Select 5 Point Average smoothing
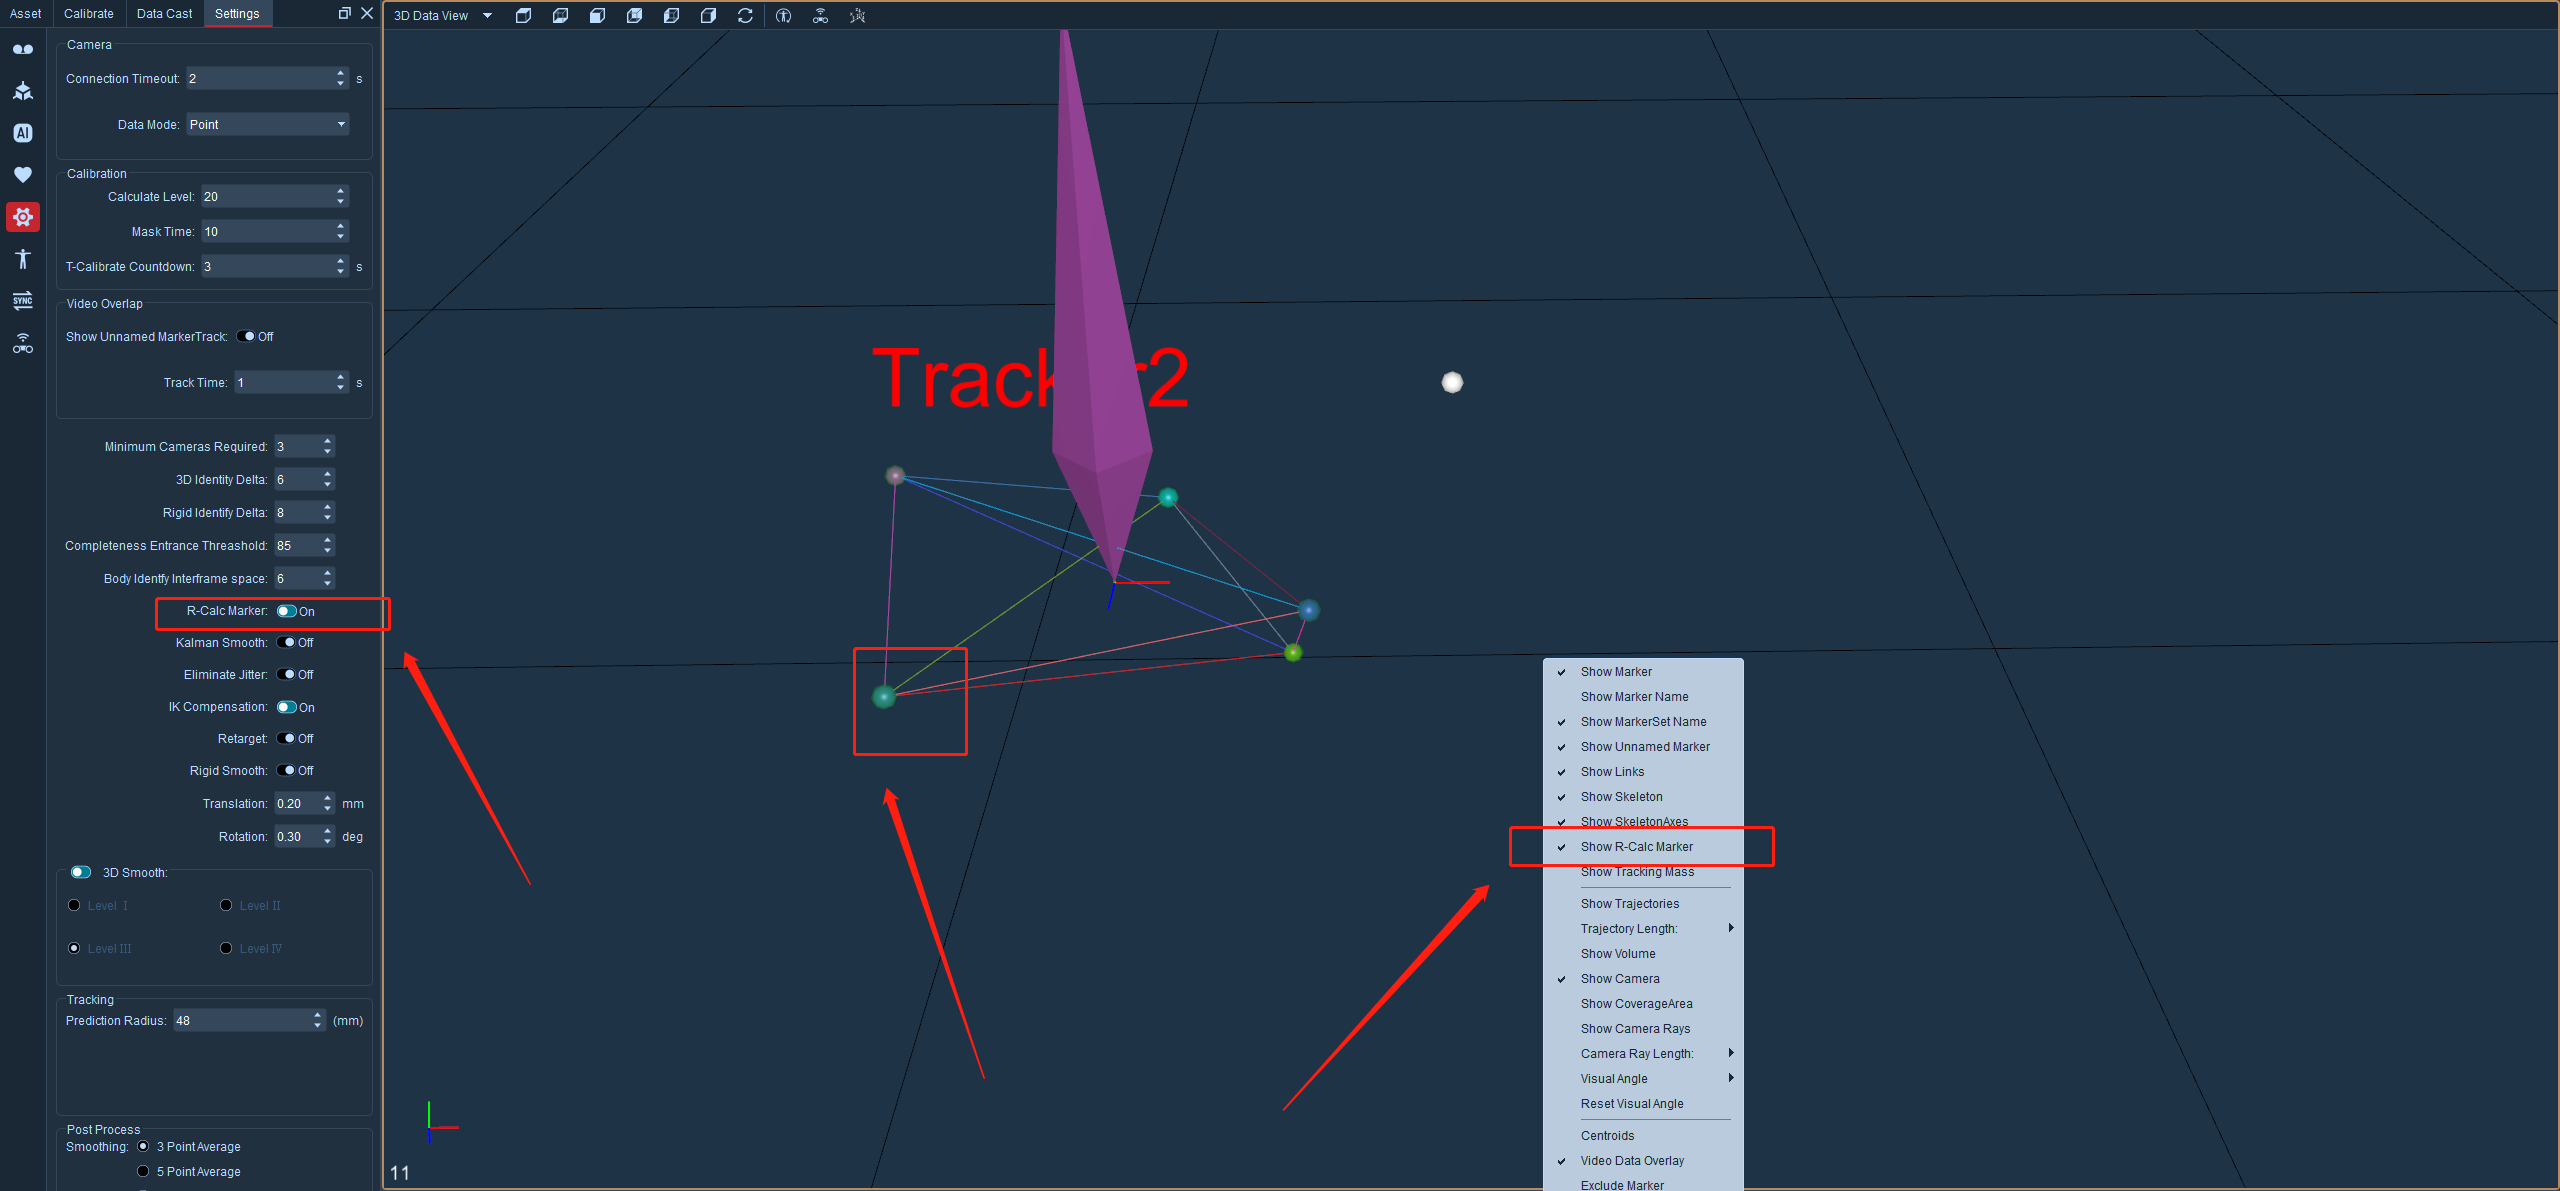 143,1171
